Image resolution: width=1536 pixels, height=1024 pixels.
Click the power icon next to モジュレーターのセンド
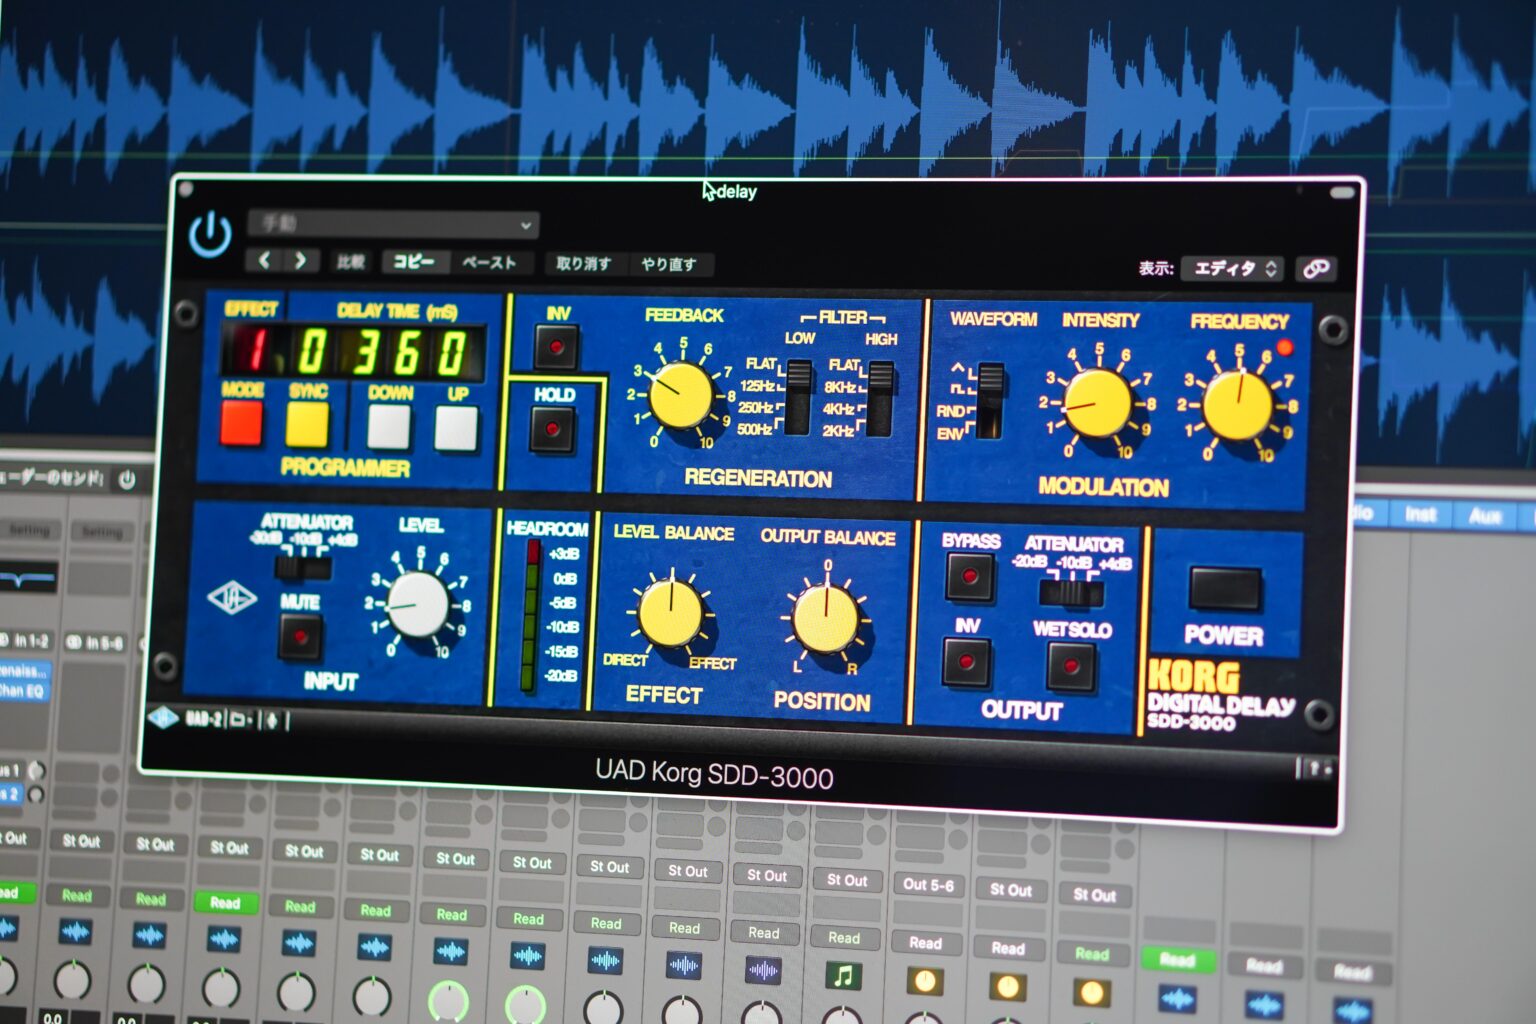(x=127, y=479)
